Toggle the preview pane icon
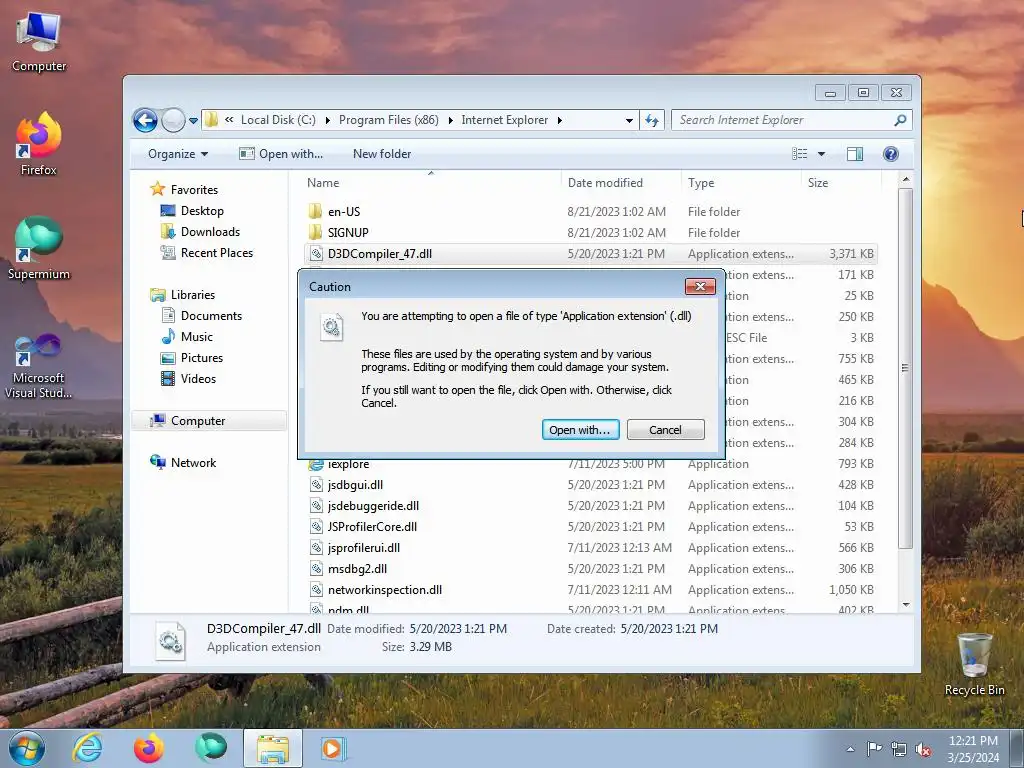This screenshot has width=1024, height=768. coord(855,154)
